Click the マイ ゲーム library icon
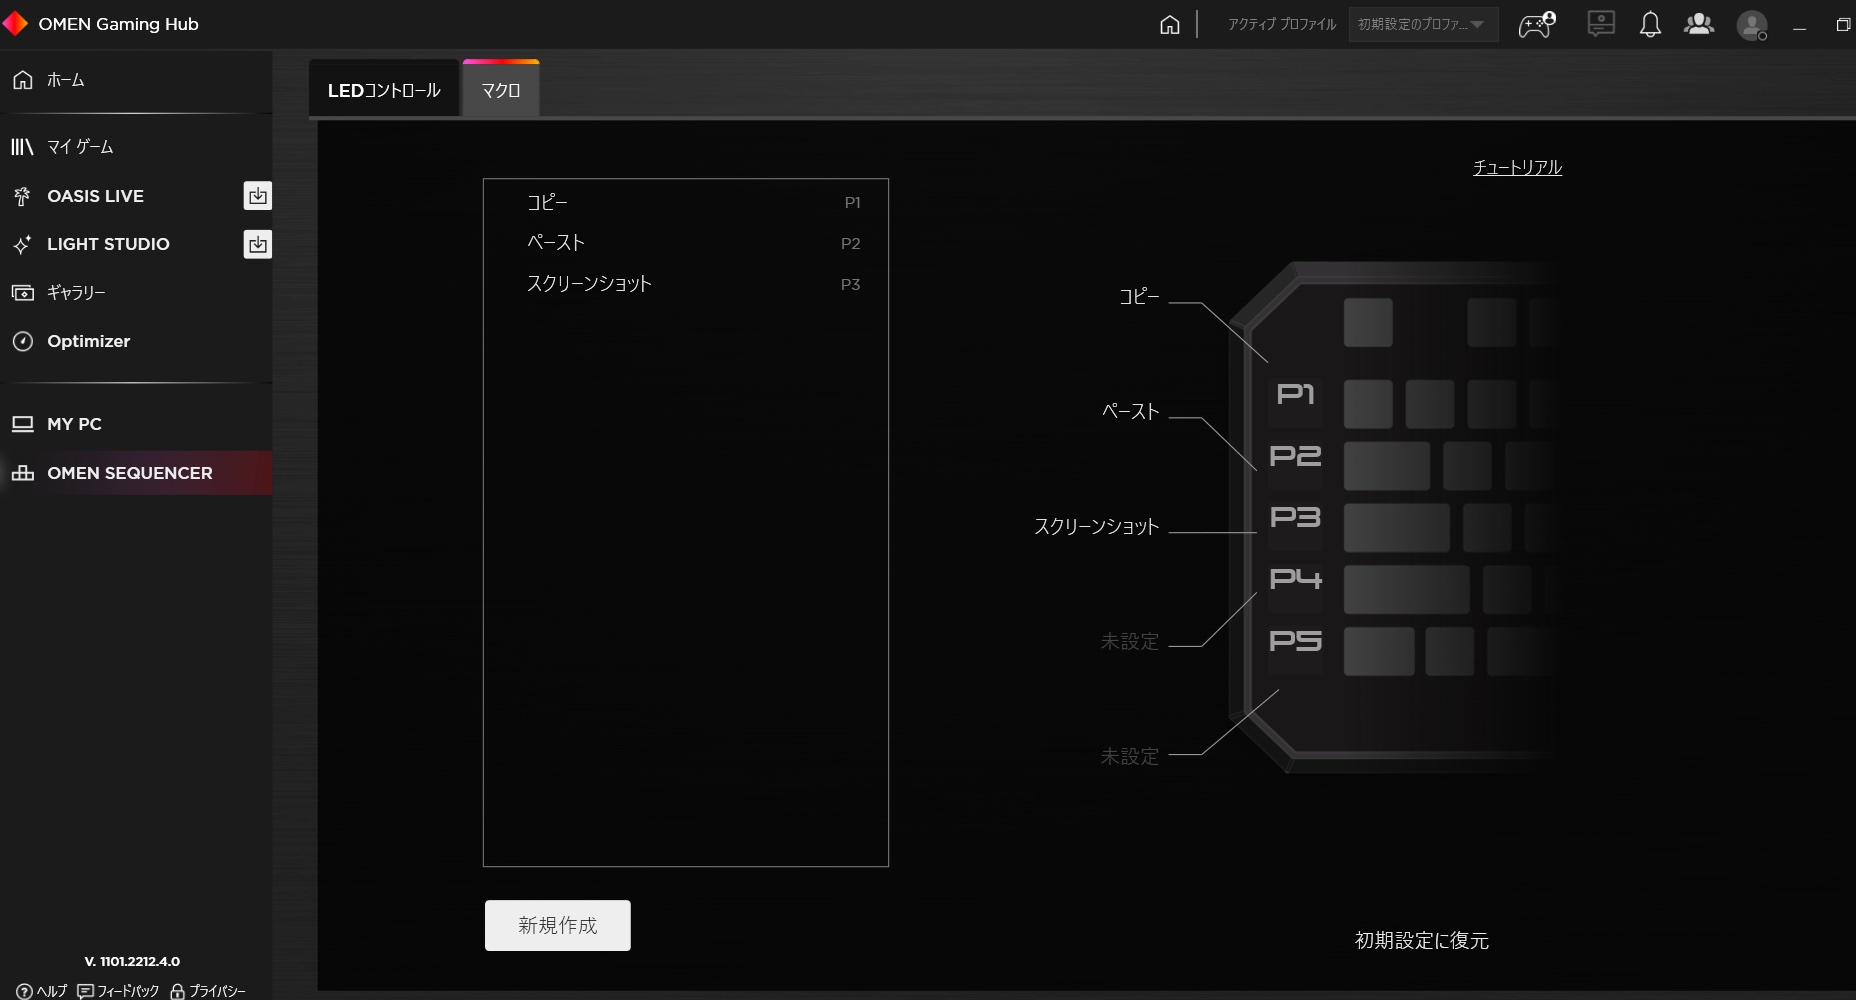The image size is (1856, 1000). [22, 147]
